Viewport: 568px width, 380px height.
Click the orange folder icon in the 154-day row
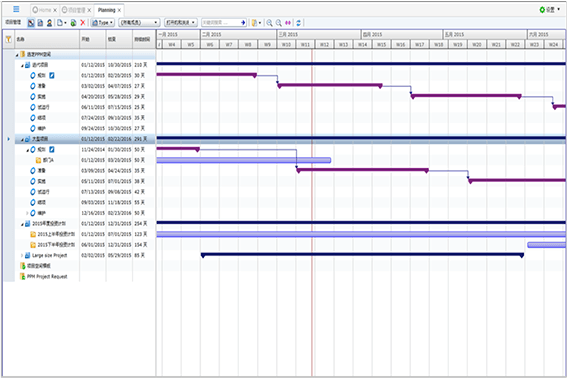(33, 245)
